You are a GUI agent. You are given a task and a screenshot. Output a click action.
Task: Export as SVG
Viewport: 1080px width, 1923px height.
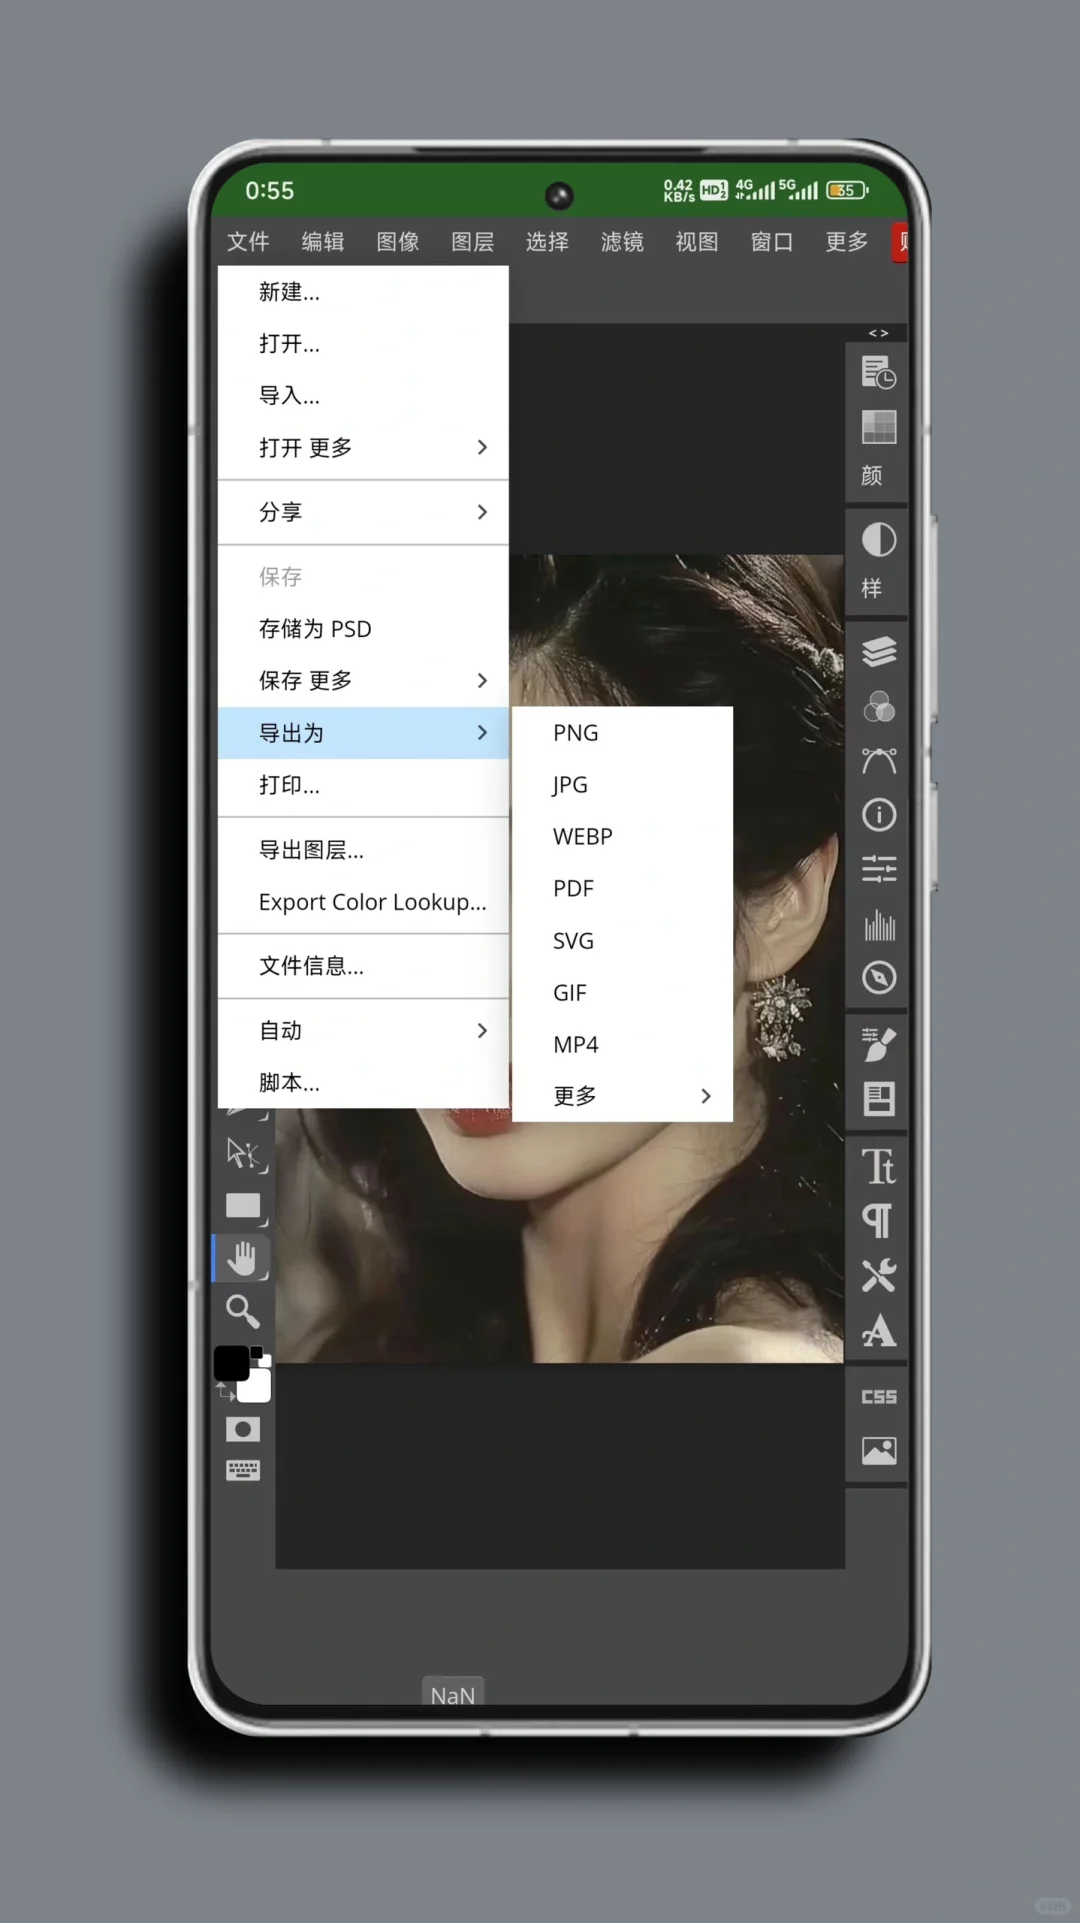[622, 941]
